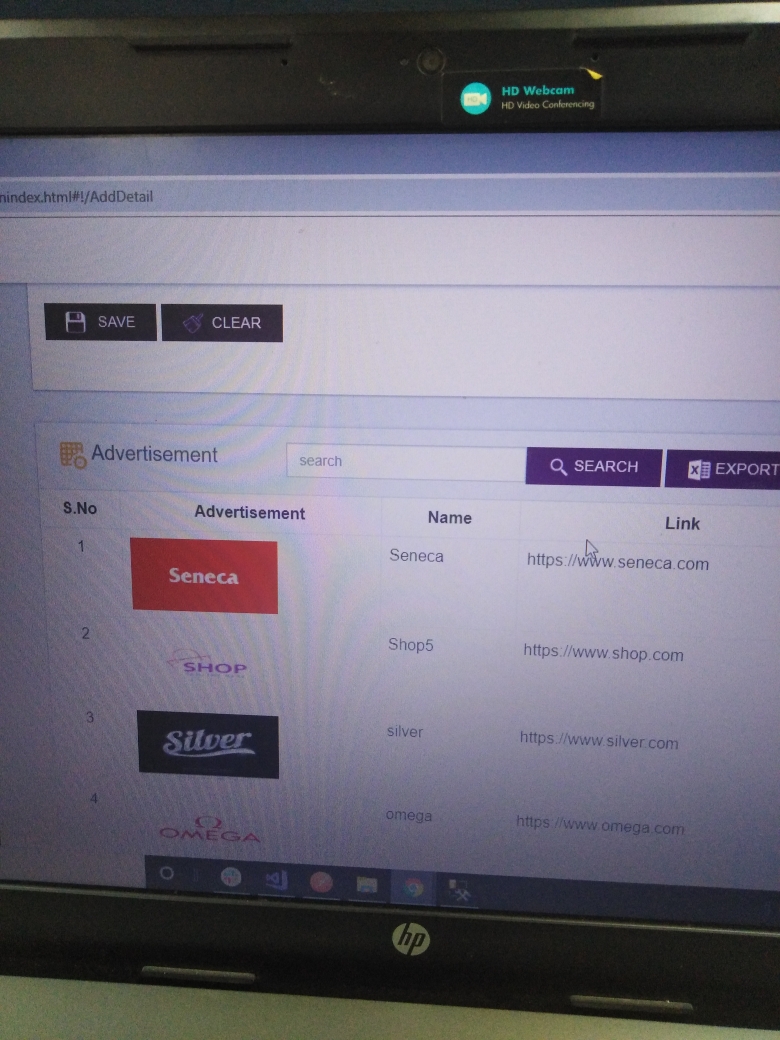Click the Advertisement table grid icon
Screen dimensions: 780x1040
coord(72,455)
